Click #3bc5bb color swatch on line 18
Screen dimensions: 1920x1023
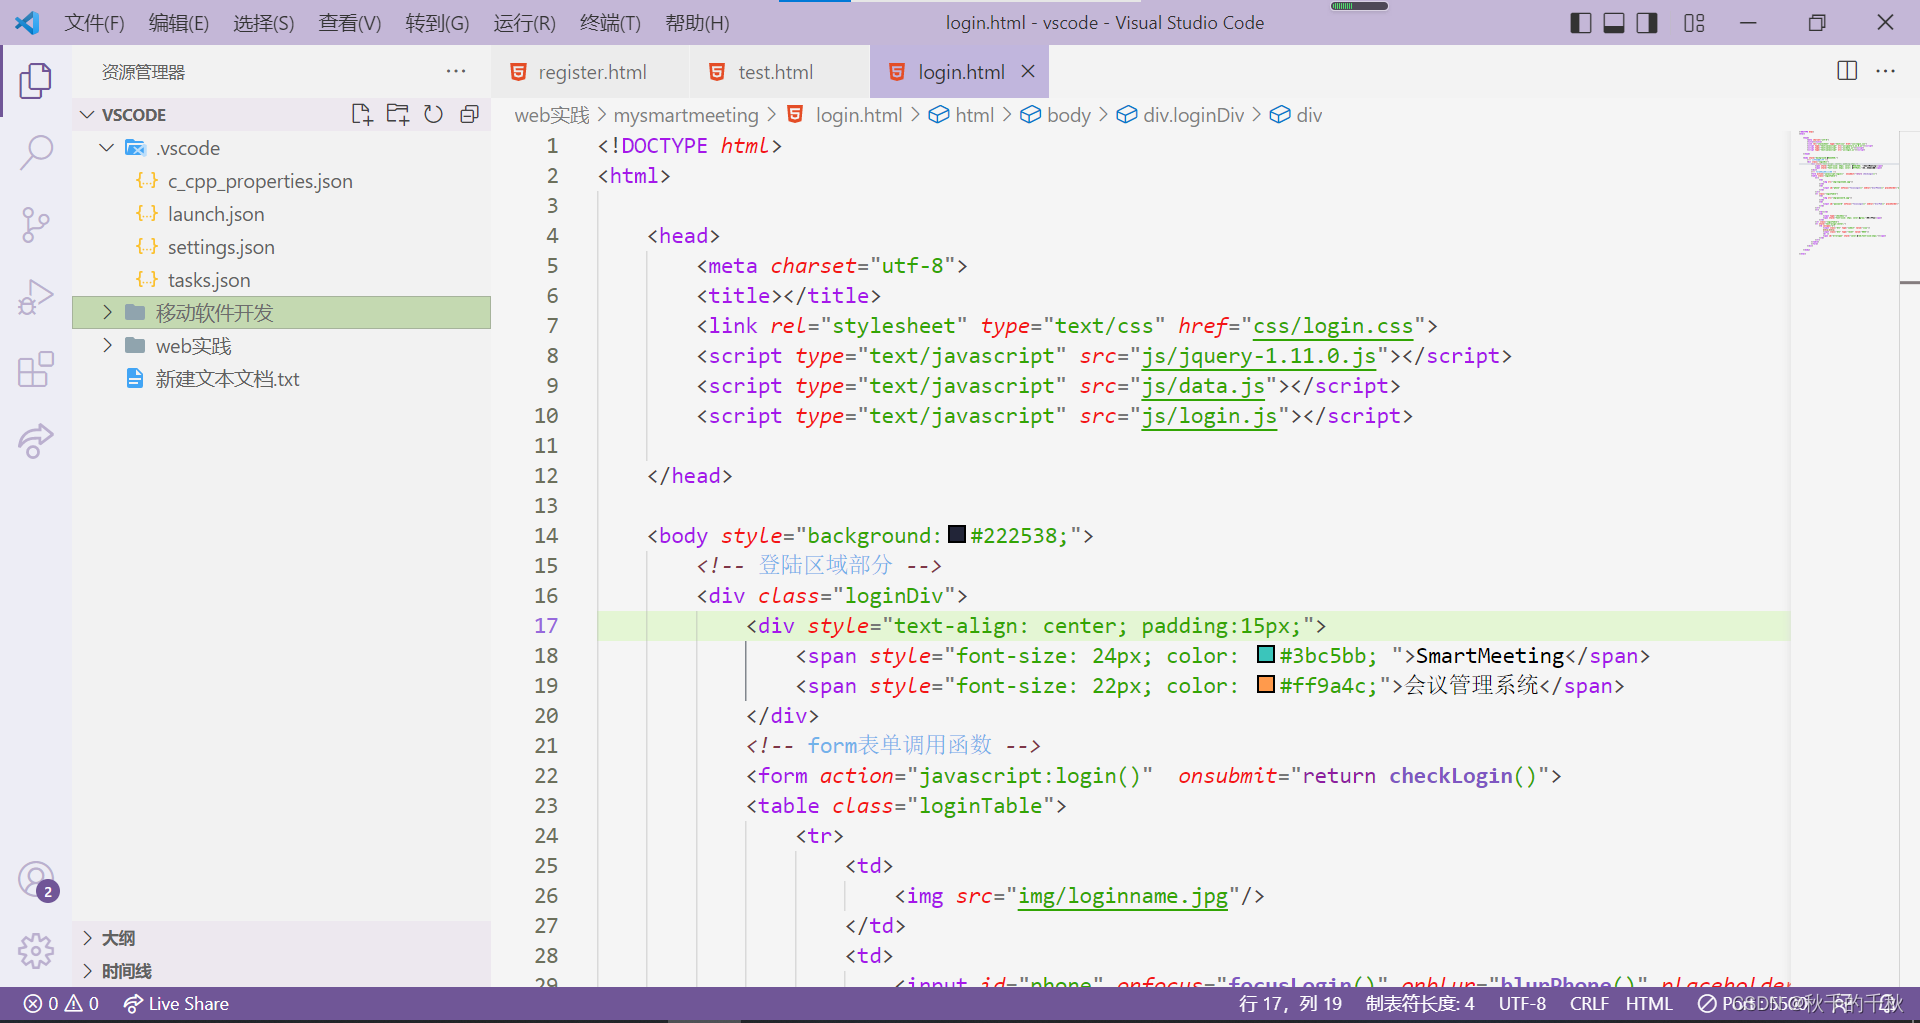1266,654
